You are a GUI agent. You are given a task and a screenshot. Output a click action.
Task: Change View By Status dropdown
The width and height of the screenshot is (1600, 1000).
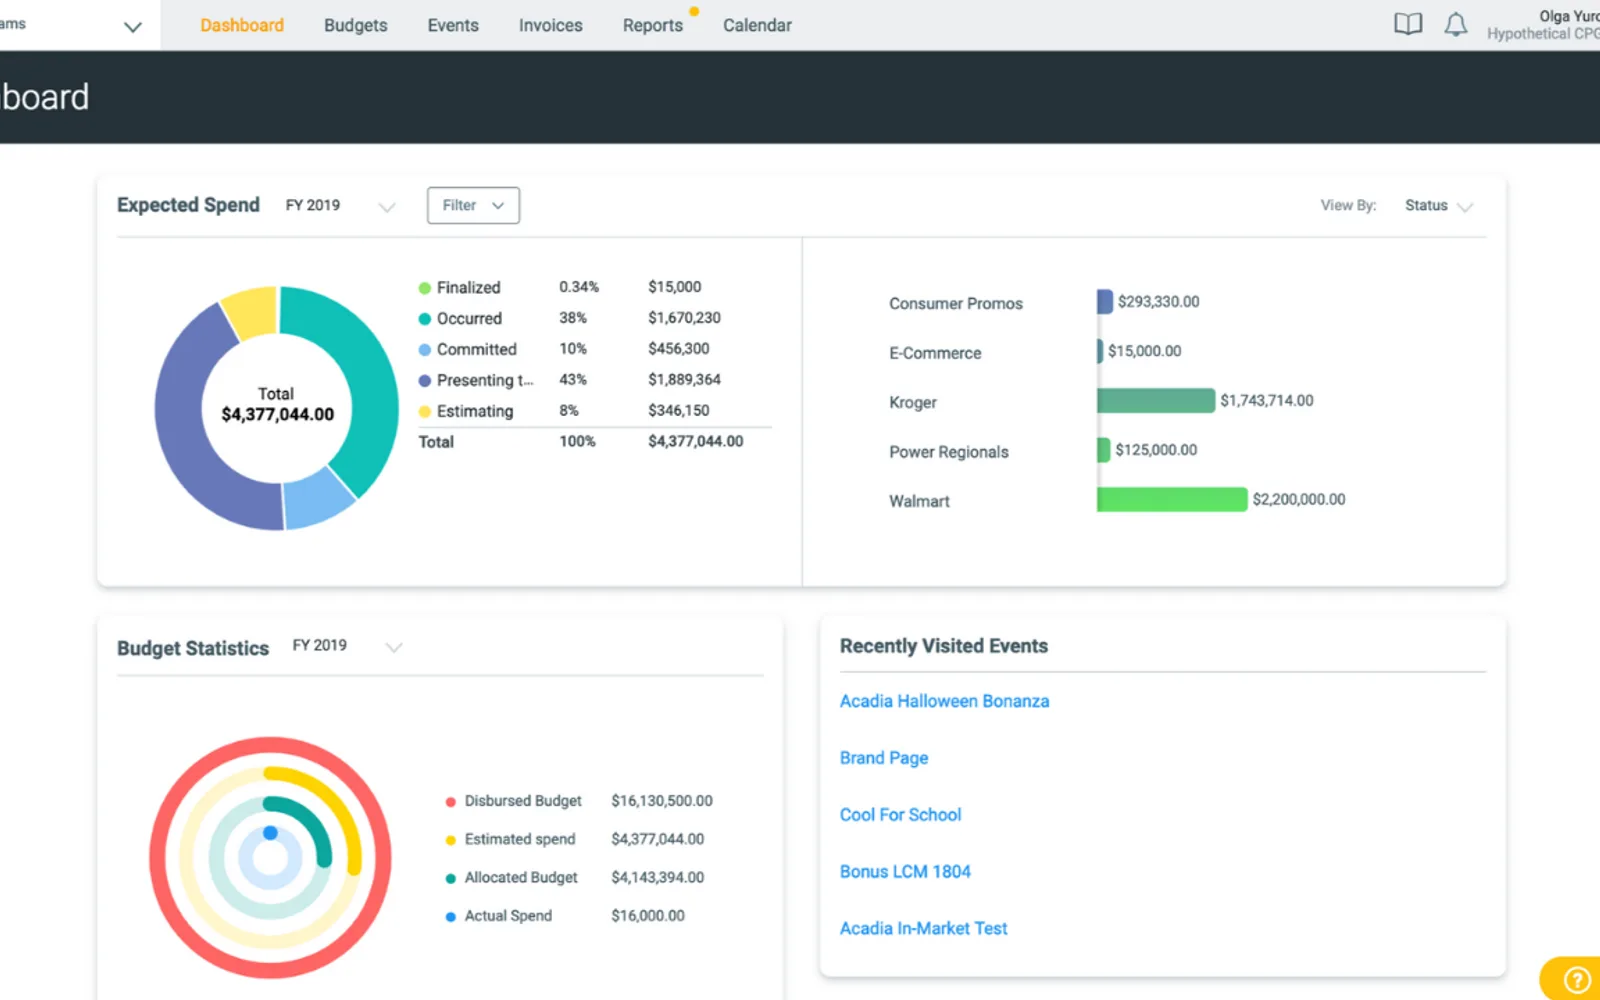(x=1438, y=206)
